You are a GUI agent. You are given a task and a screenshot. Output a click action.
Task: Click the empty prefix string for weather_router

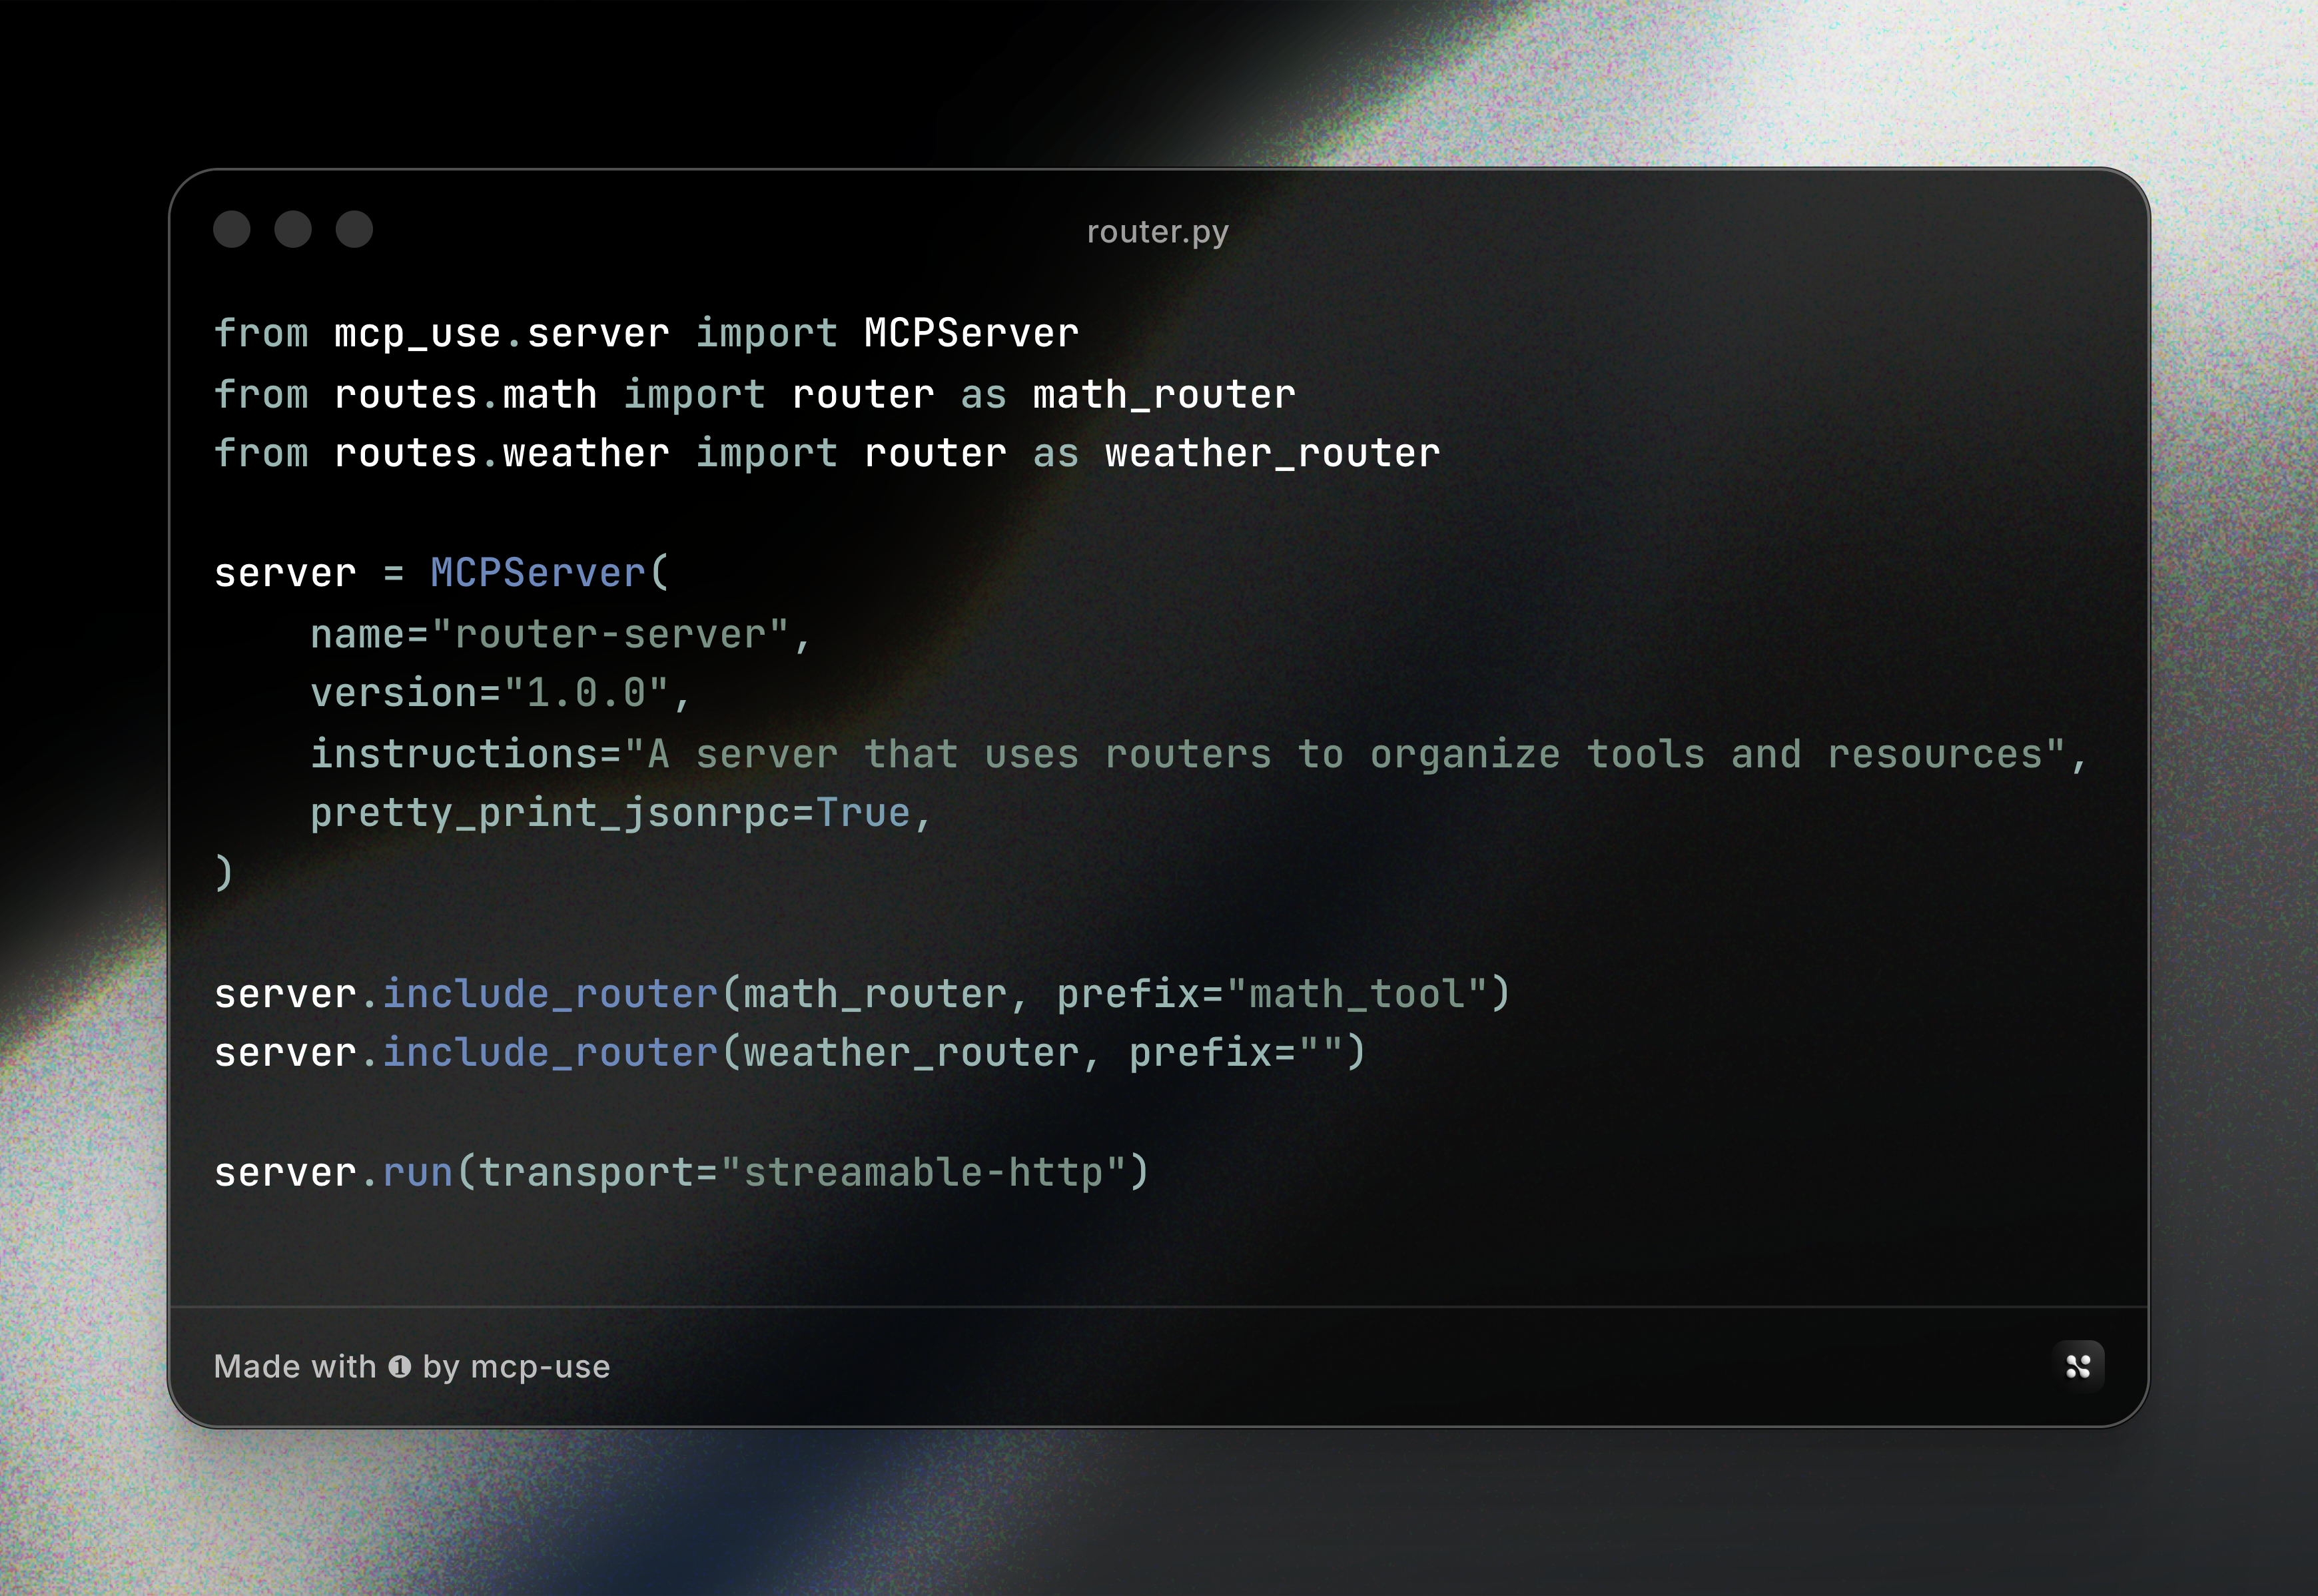click(x=1320, y=1052)
